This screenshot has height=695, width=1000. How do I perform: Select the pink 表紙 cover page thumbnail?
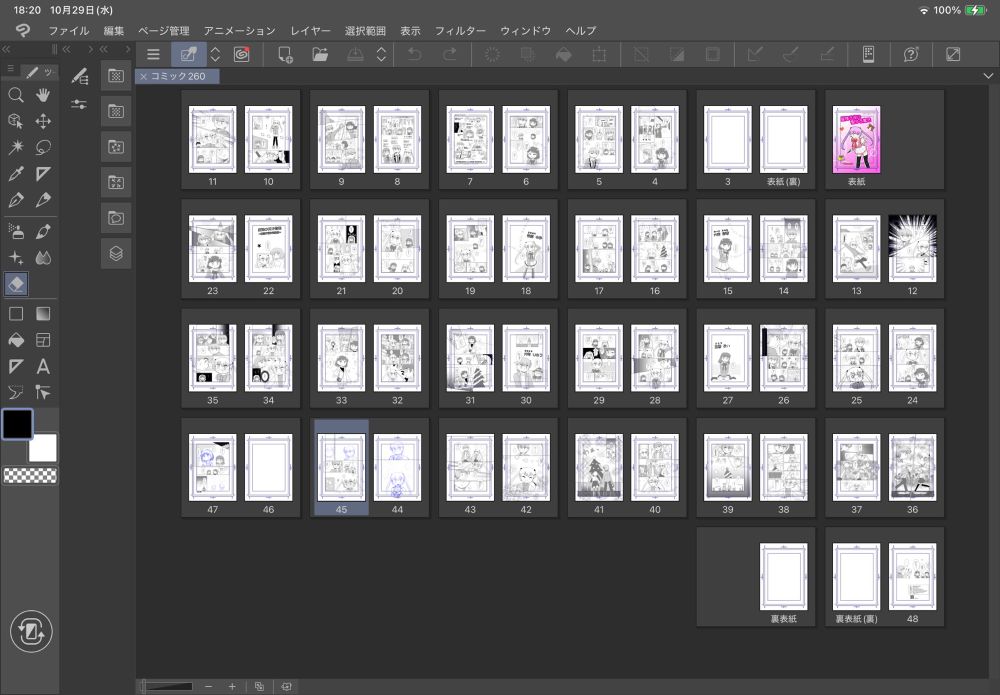tap(856, 140)
